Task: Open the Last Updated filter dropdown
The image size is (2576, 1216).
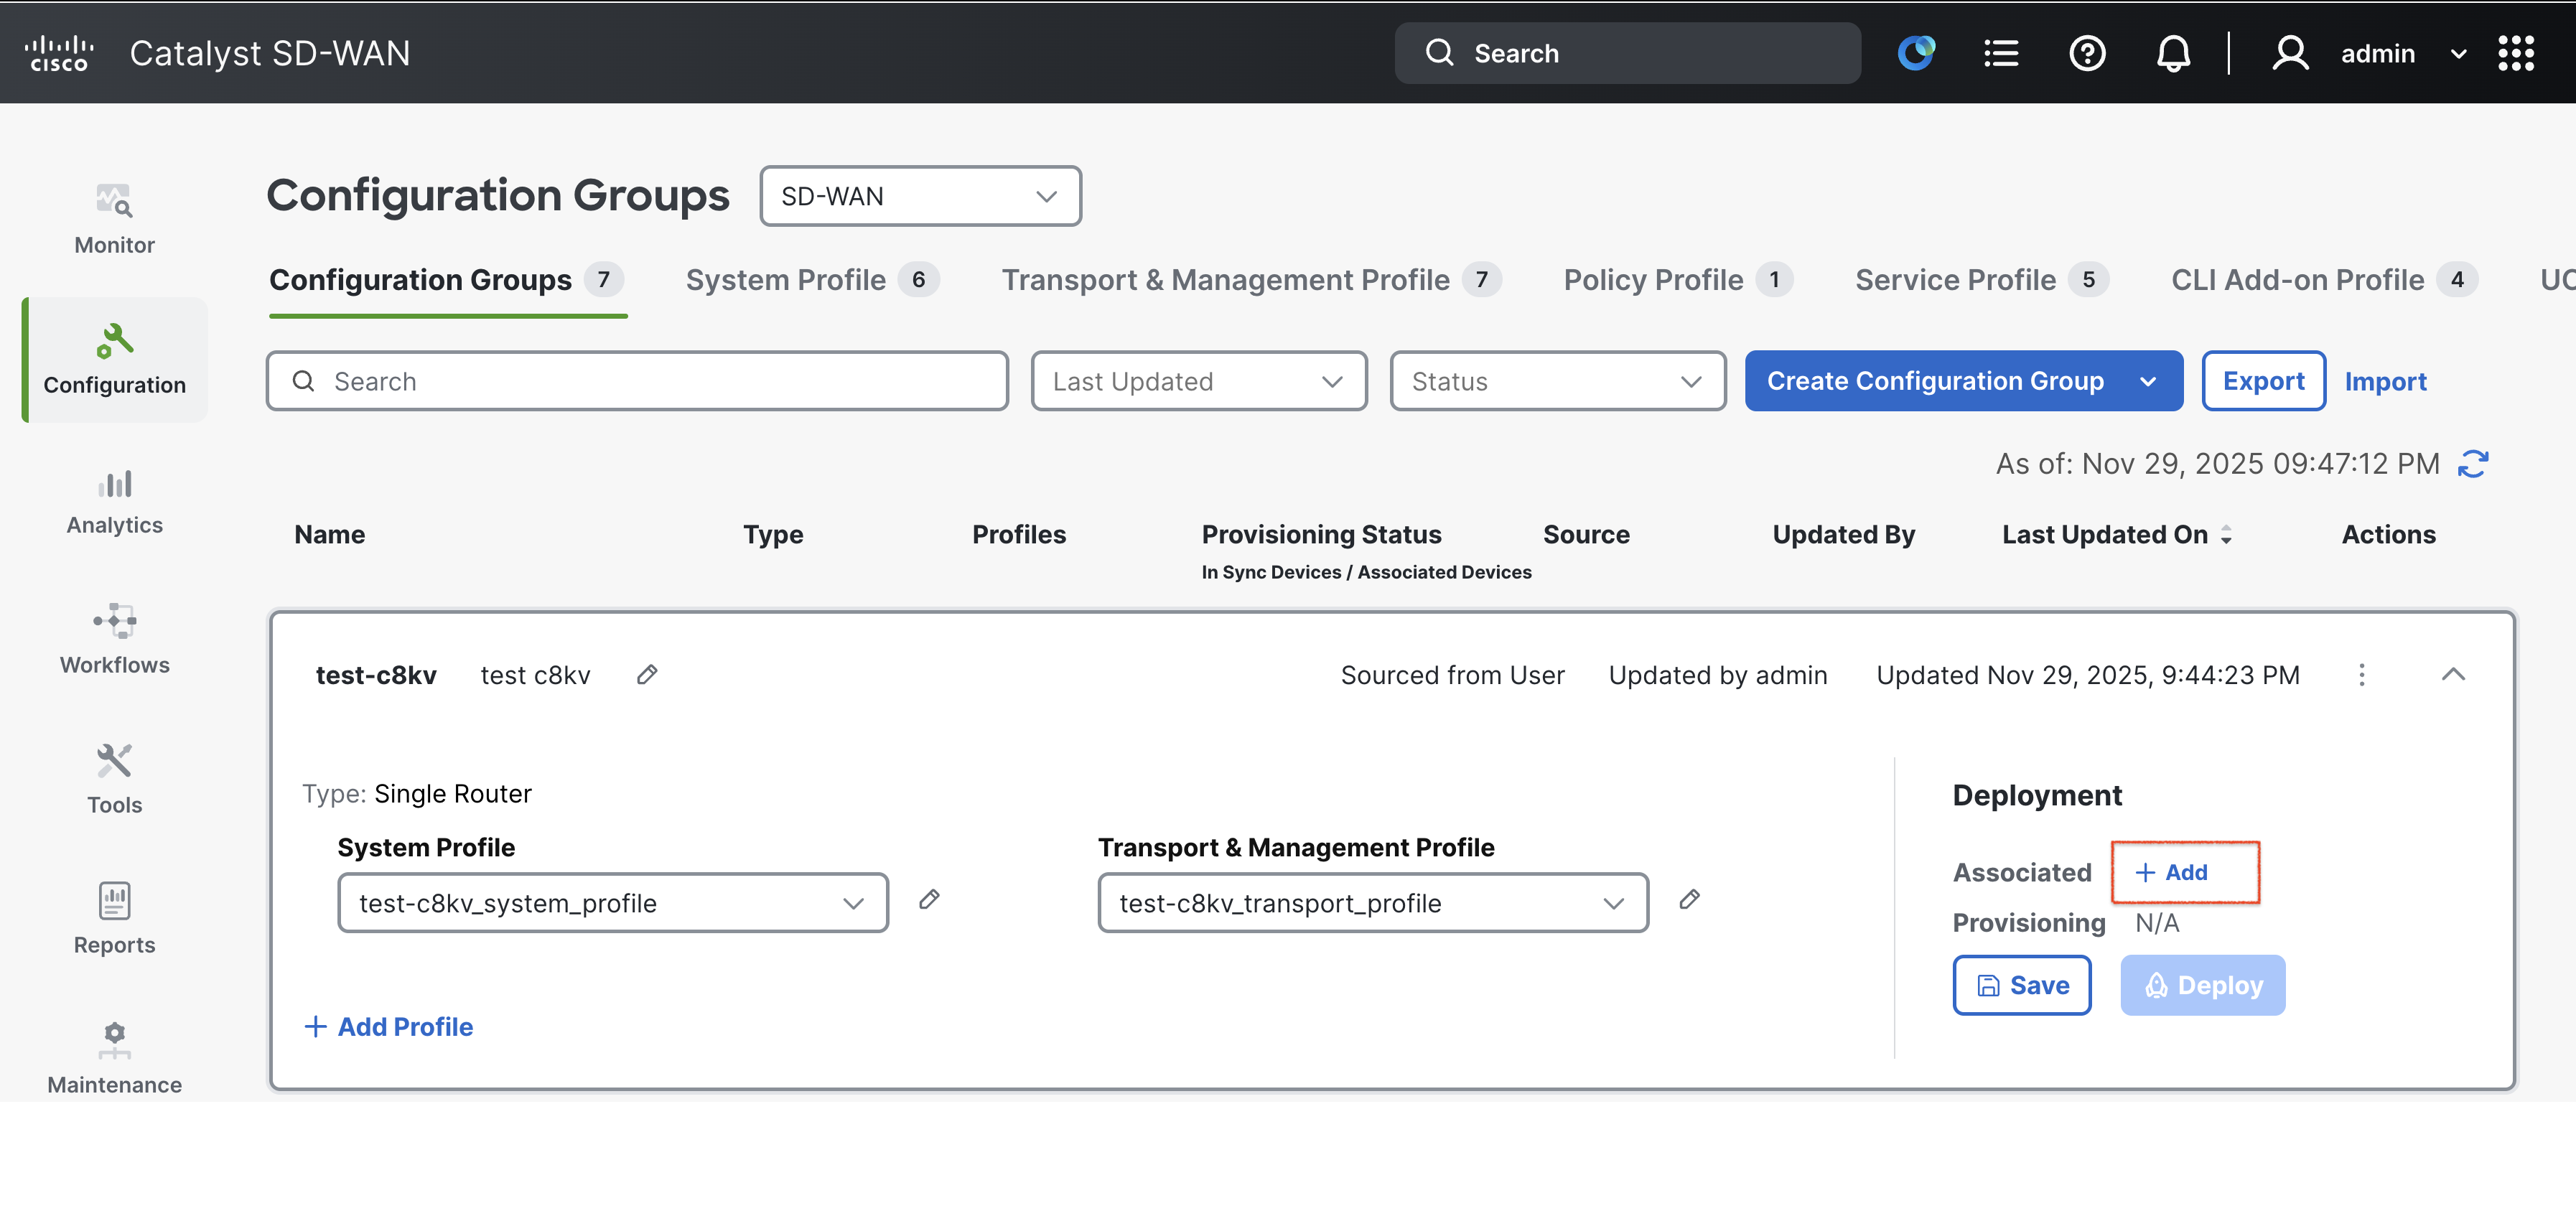Action: pyautogui.click(x=1198, y=381)
